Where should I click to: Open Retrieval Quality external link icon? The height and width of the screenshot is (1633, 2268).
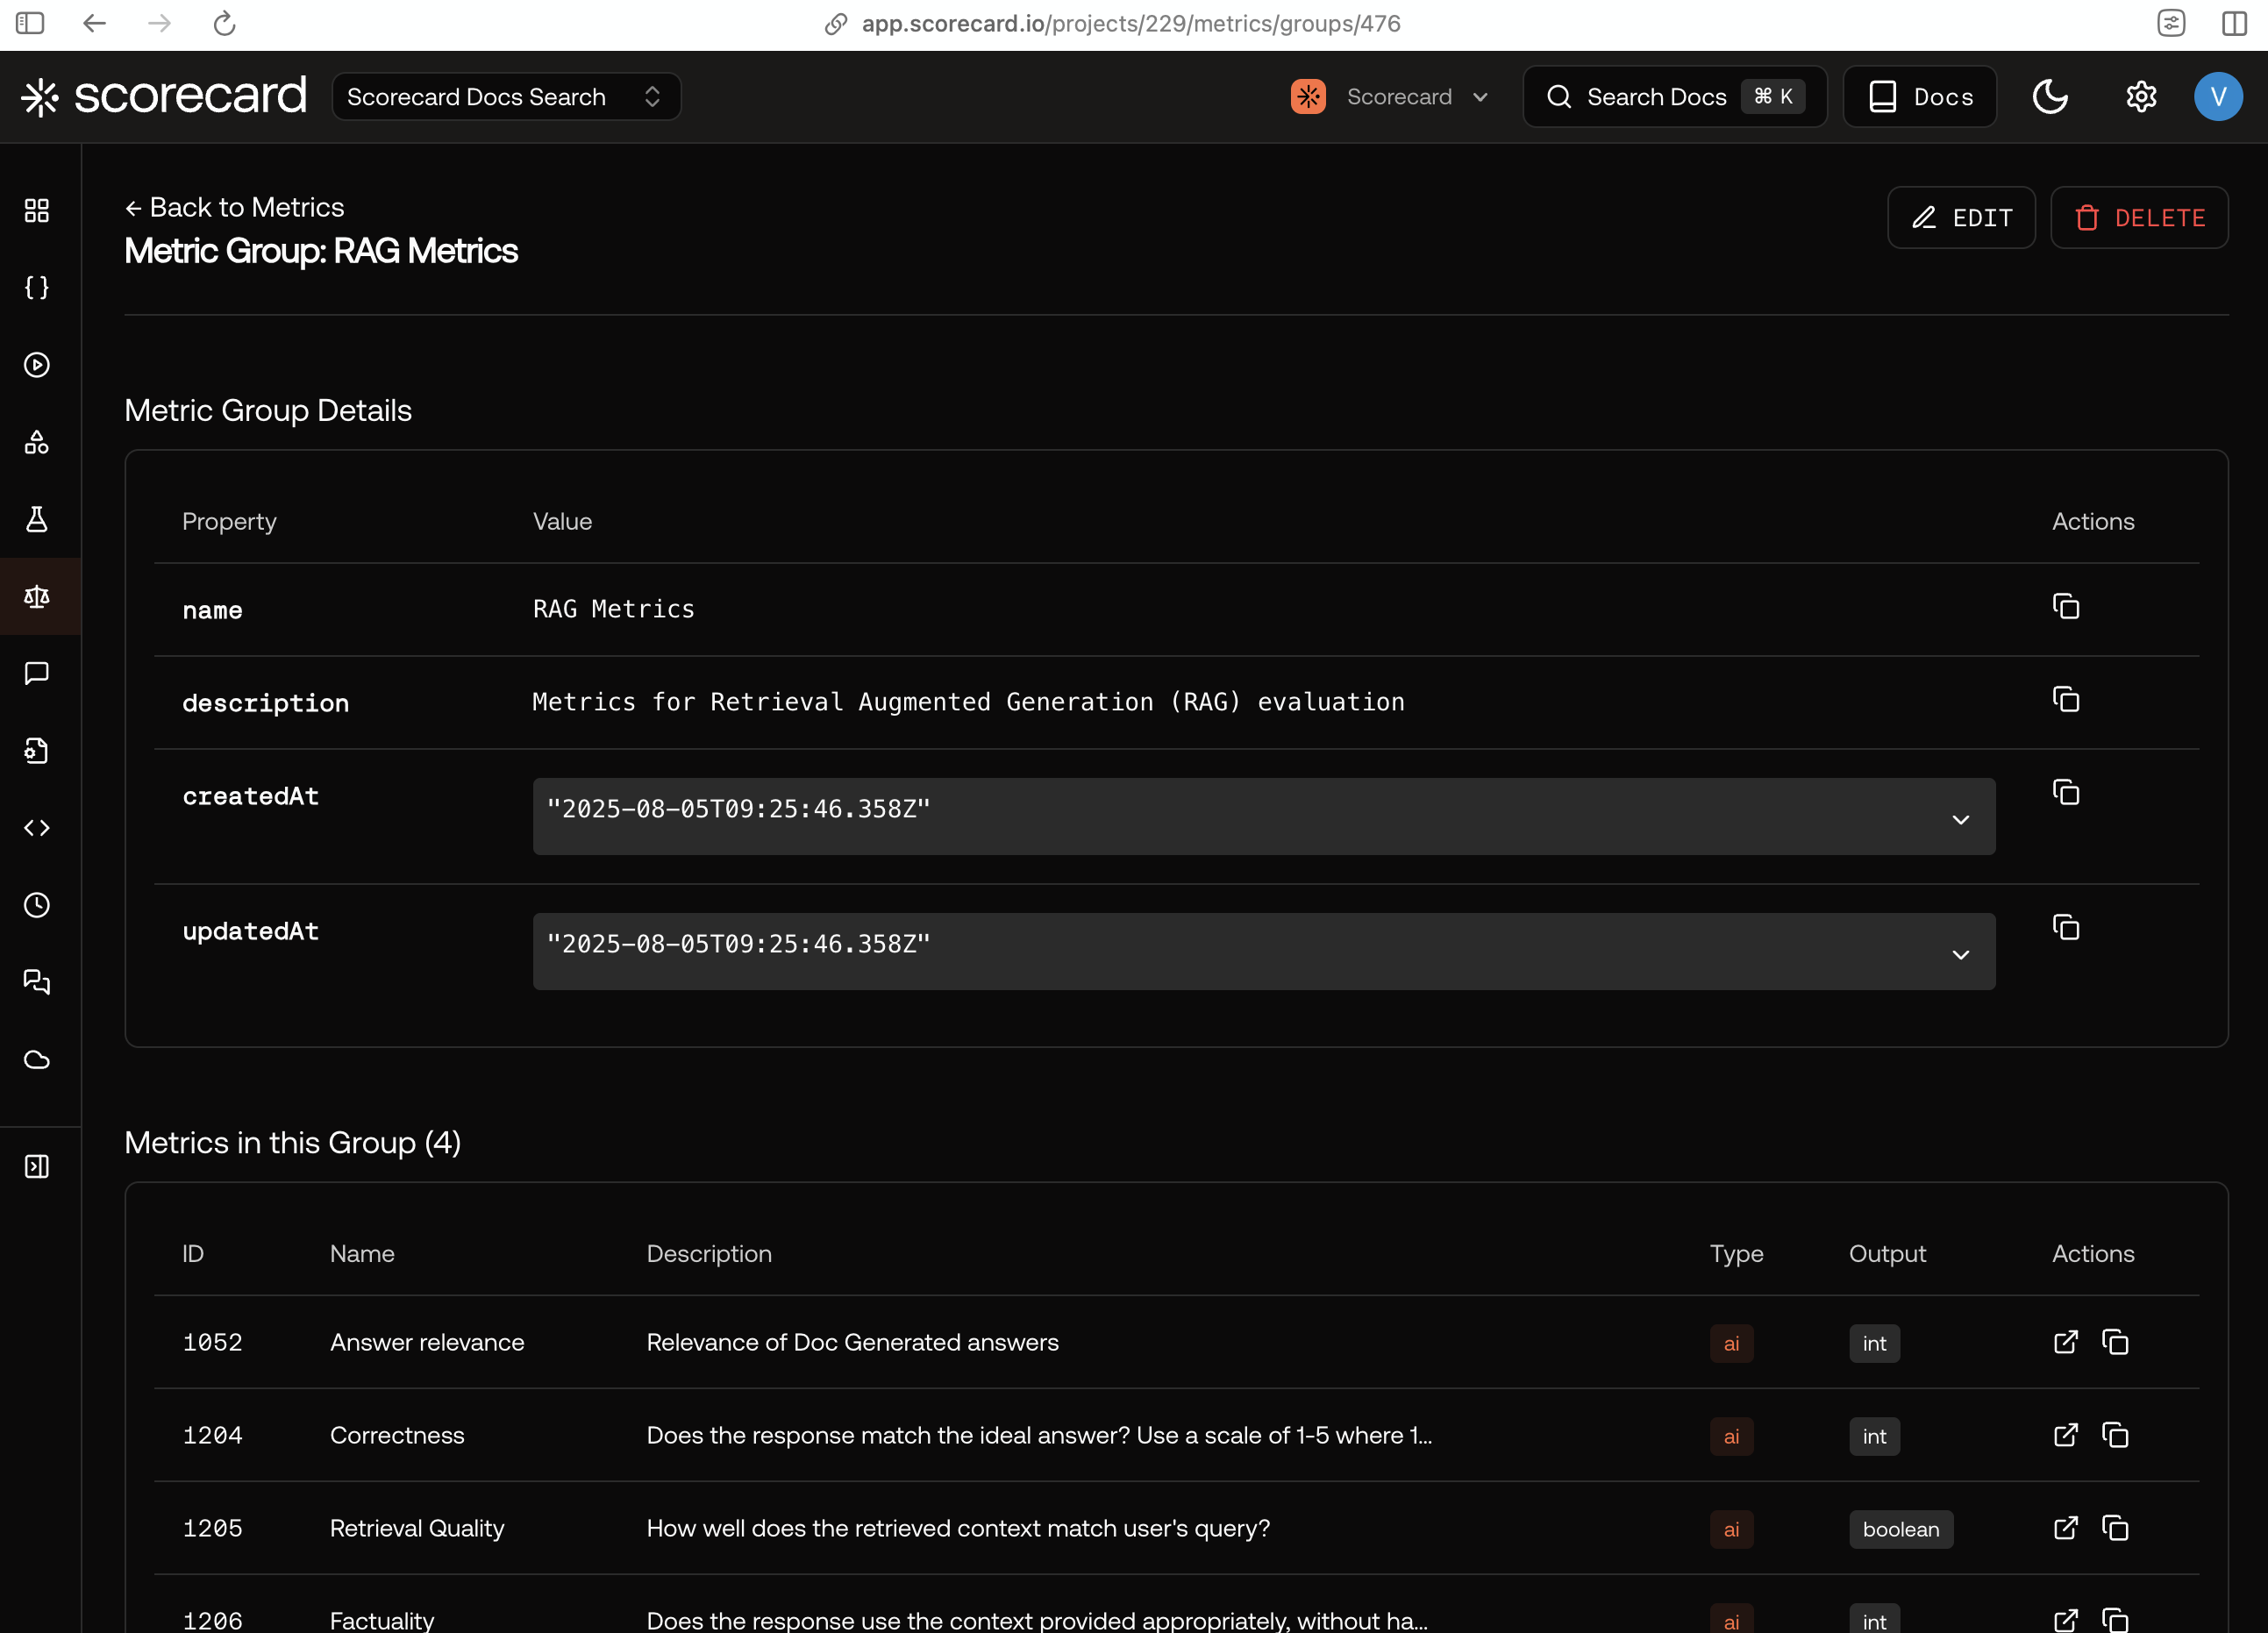coord(2066,1528)
